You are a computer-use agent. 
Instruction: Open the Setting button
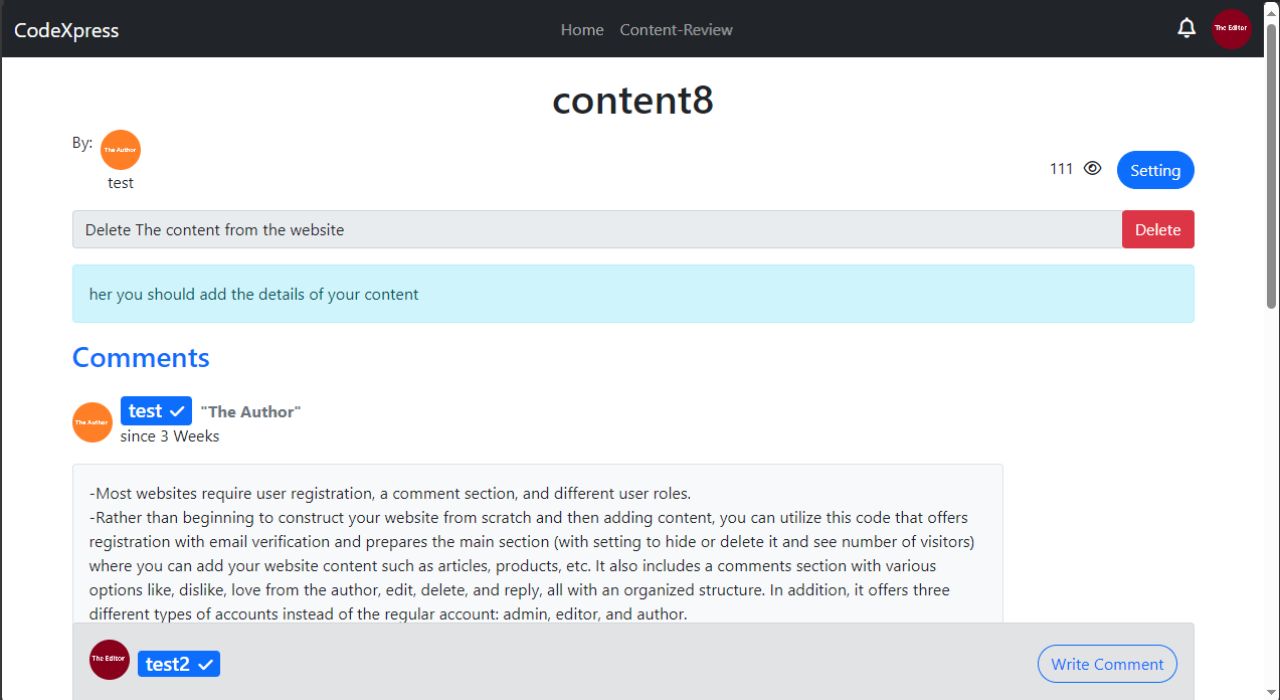(x=1155, y=170)
